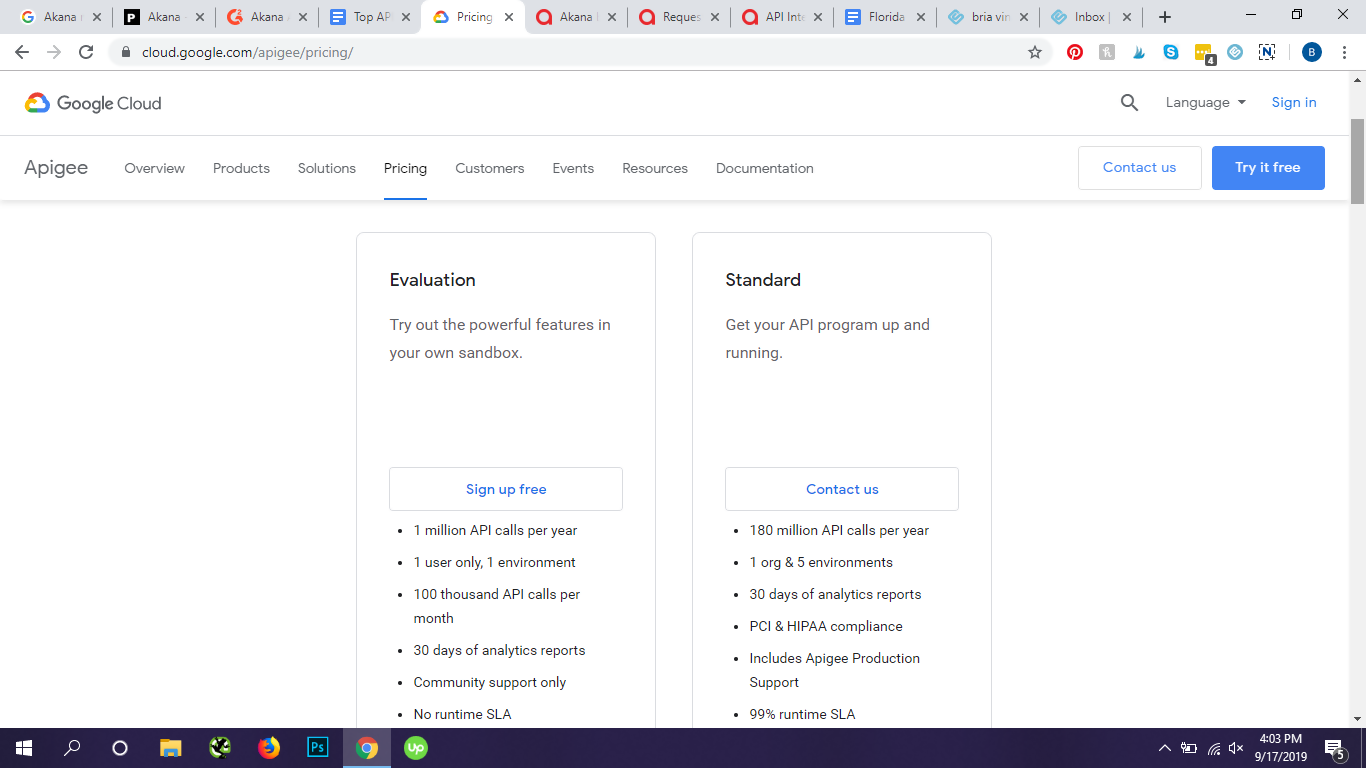Open the site search magnifier icon
Screen dimensions: 1366x768
click(x=1129, y=102)
